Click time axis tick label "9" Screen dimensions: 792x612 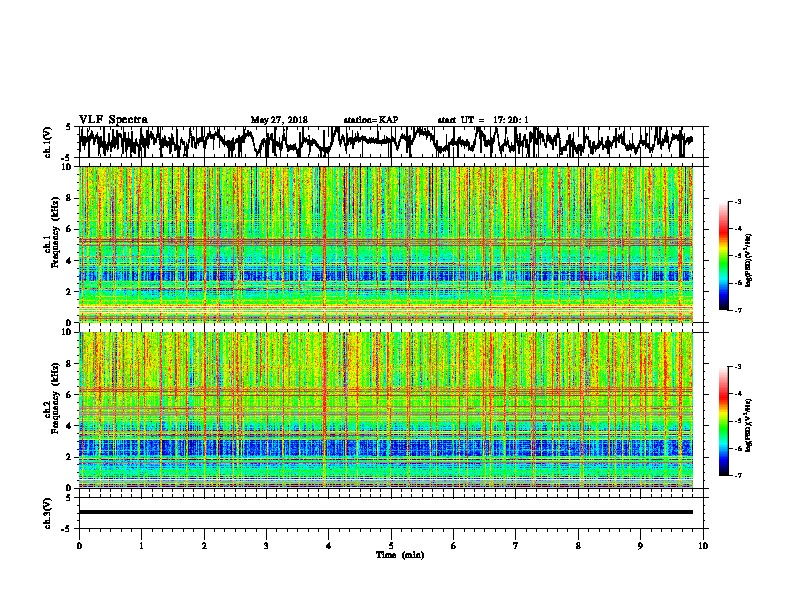coord(640,546)
